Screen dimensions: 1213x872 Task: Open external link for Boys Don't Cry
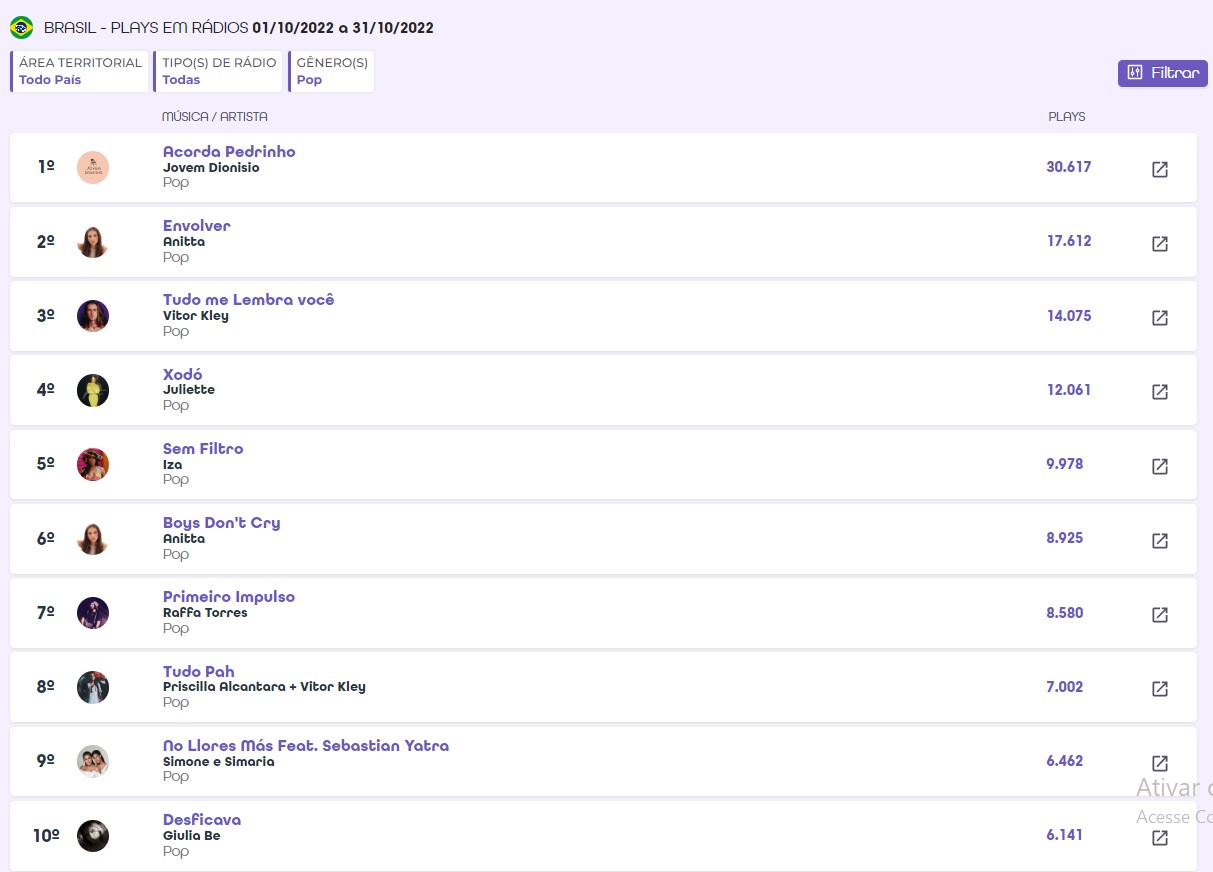pyautogui.click(x=1160, y=540)
